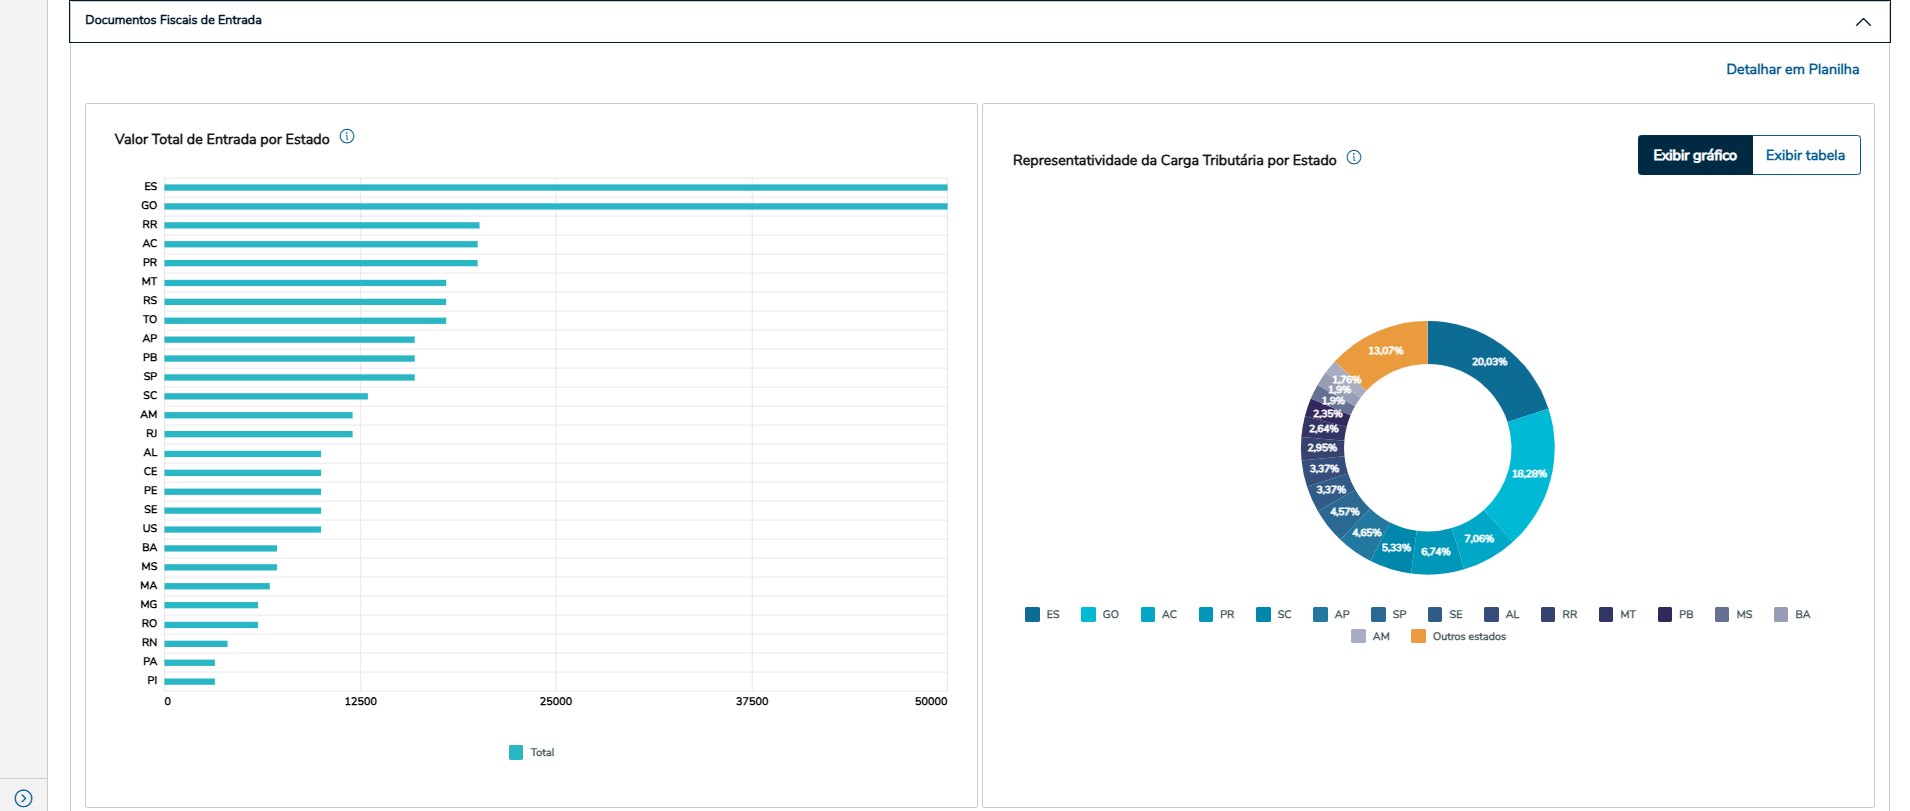Click the AM legend swatch

(1358, 636)
